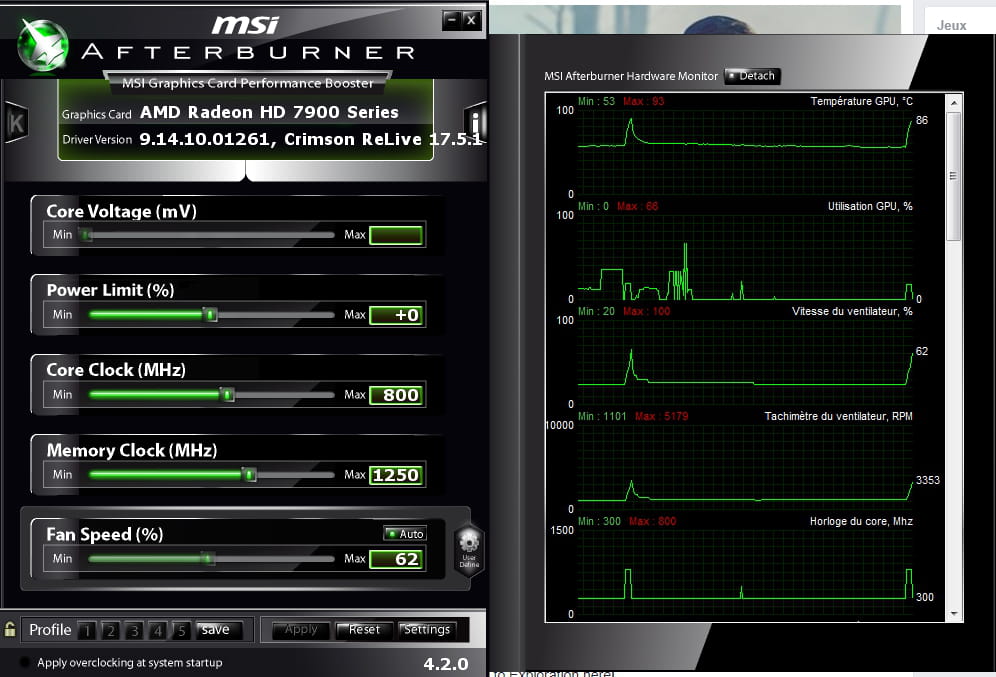Click the Core Clock (MHz) label

coord(116,370)
